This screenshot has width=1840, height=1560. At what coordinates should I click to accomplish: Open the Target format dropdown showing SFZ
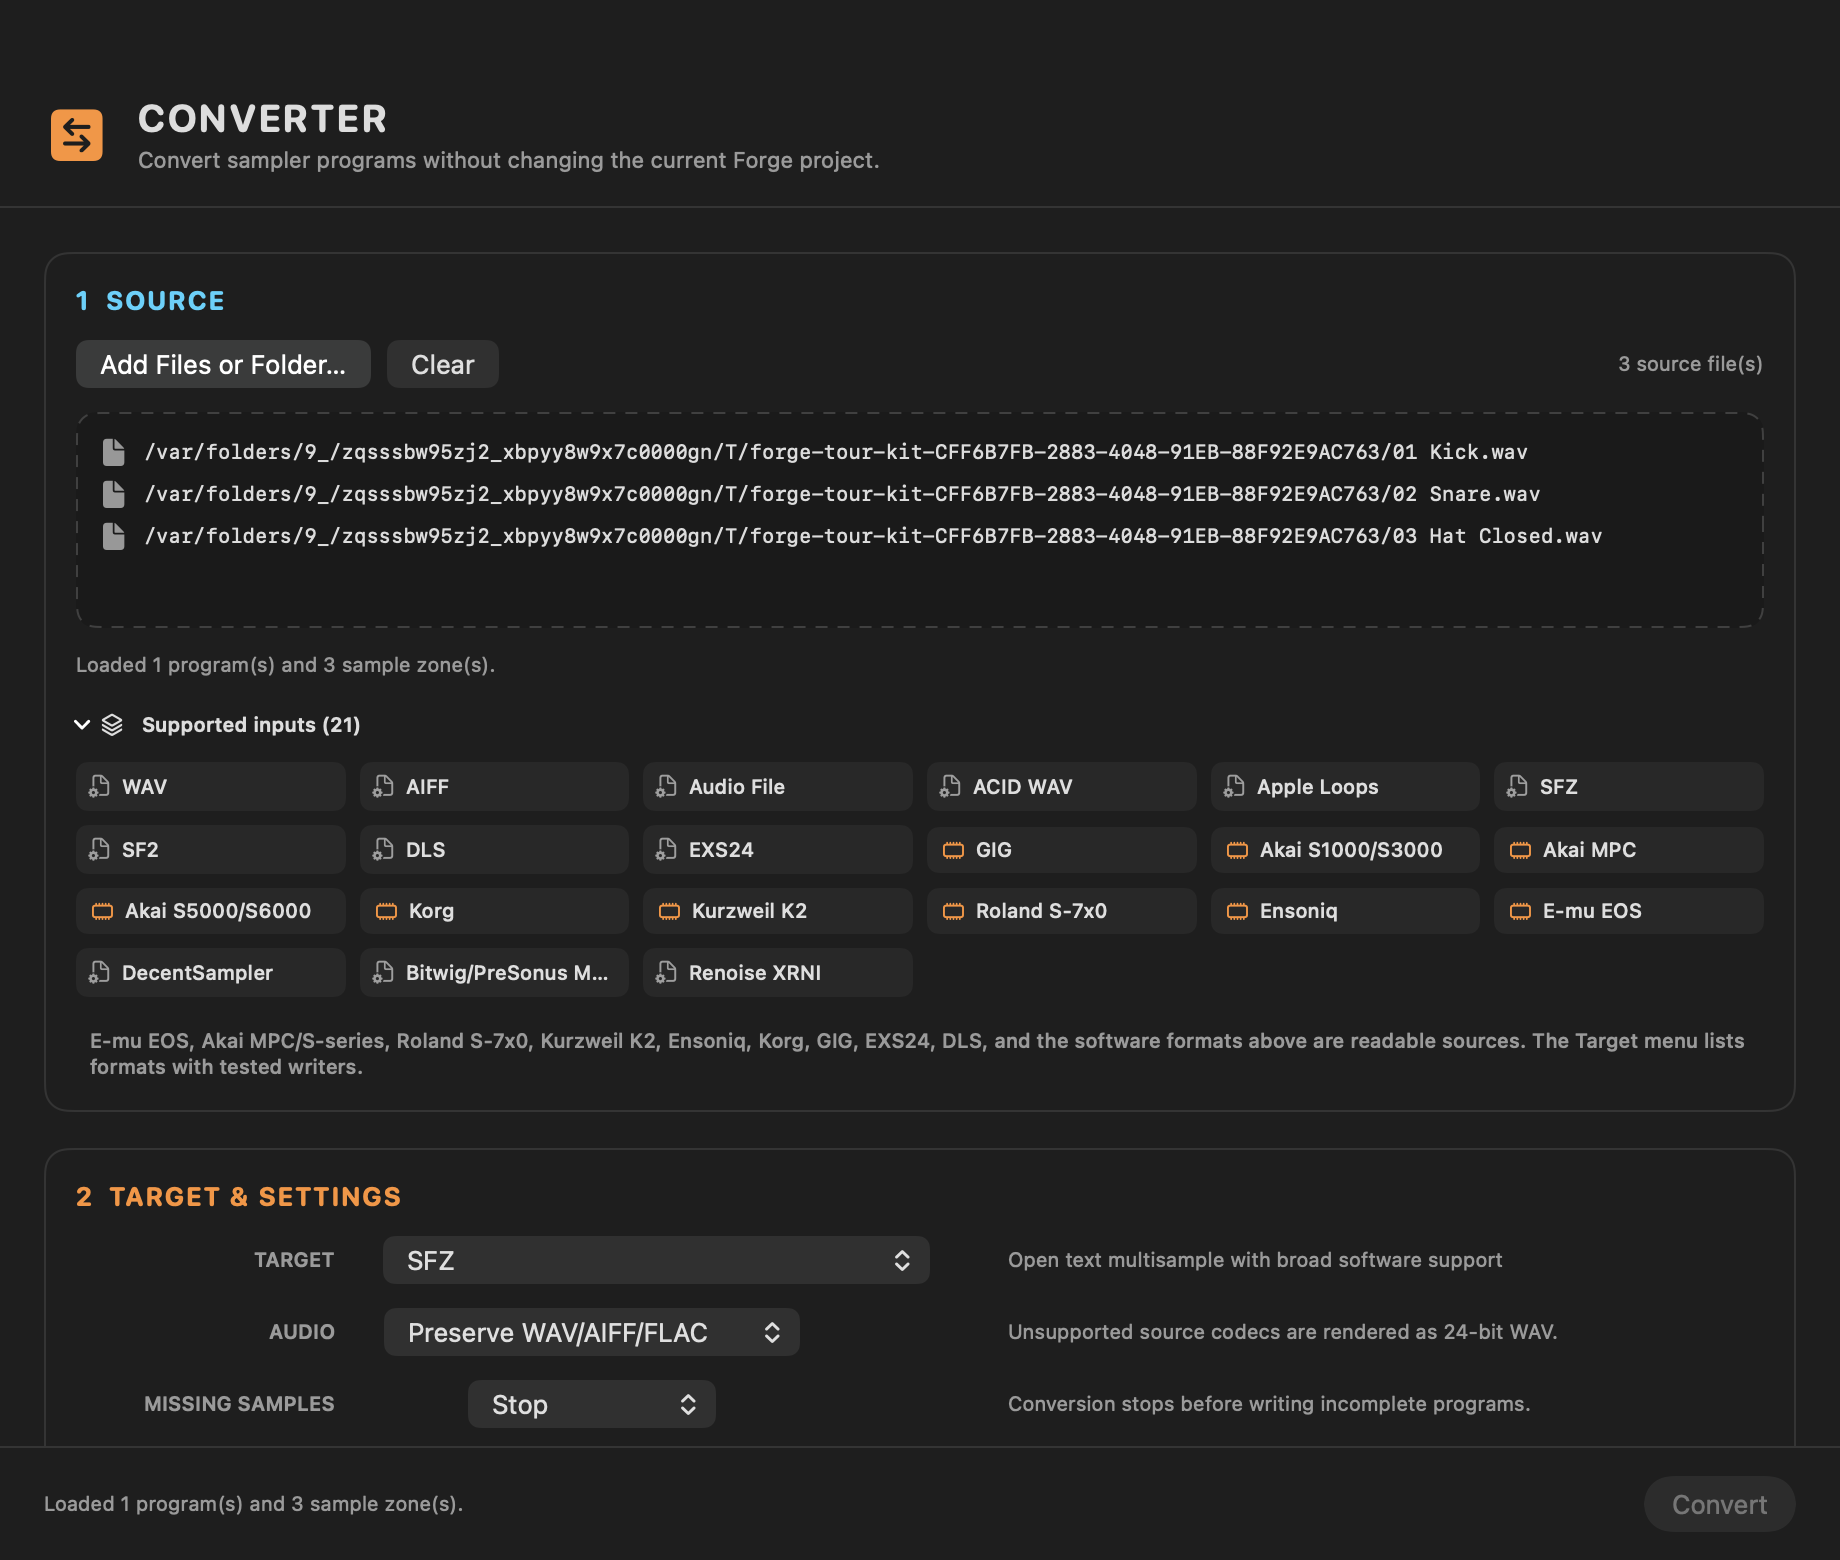656,1260
